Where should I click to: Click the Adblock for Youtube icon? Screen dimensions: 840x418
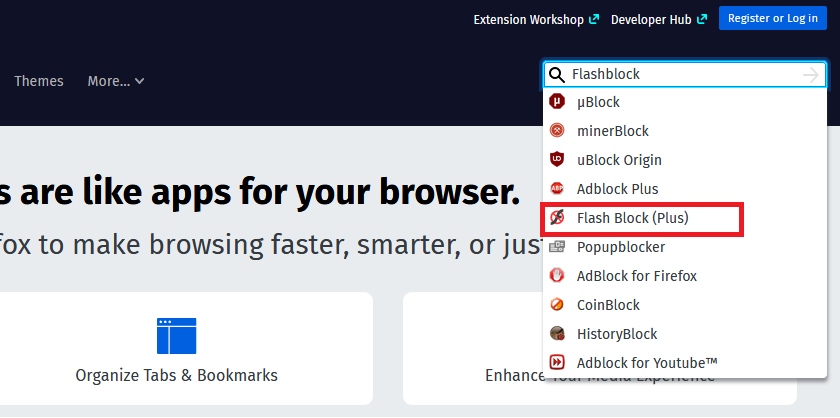(557, 363)
